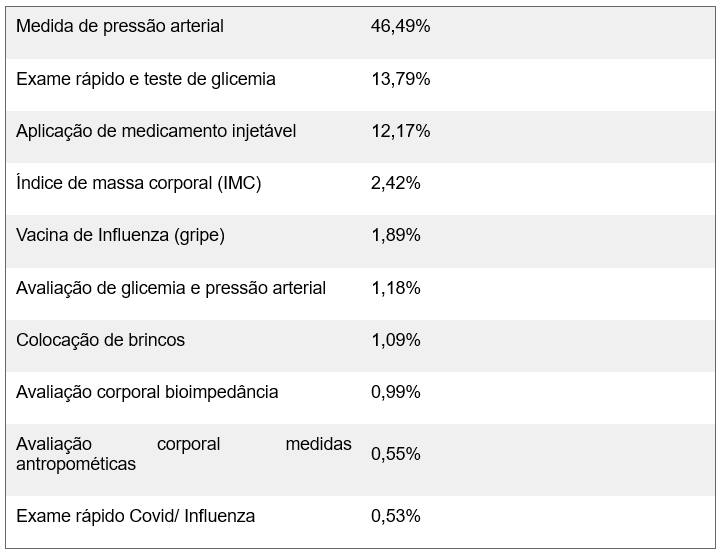Click 'Vacina de Influenza (gripe)' row
This screenshot has height=558, width=725.
pyautogui.click(x=120, y=235)
